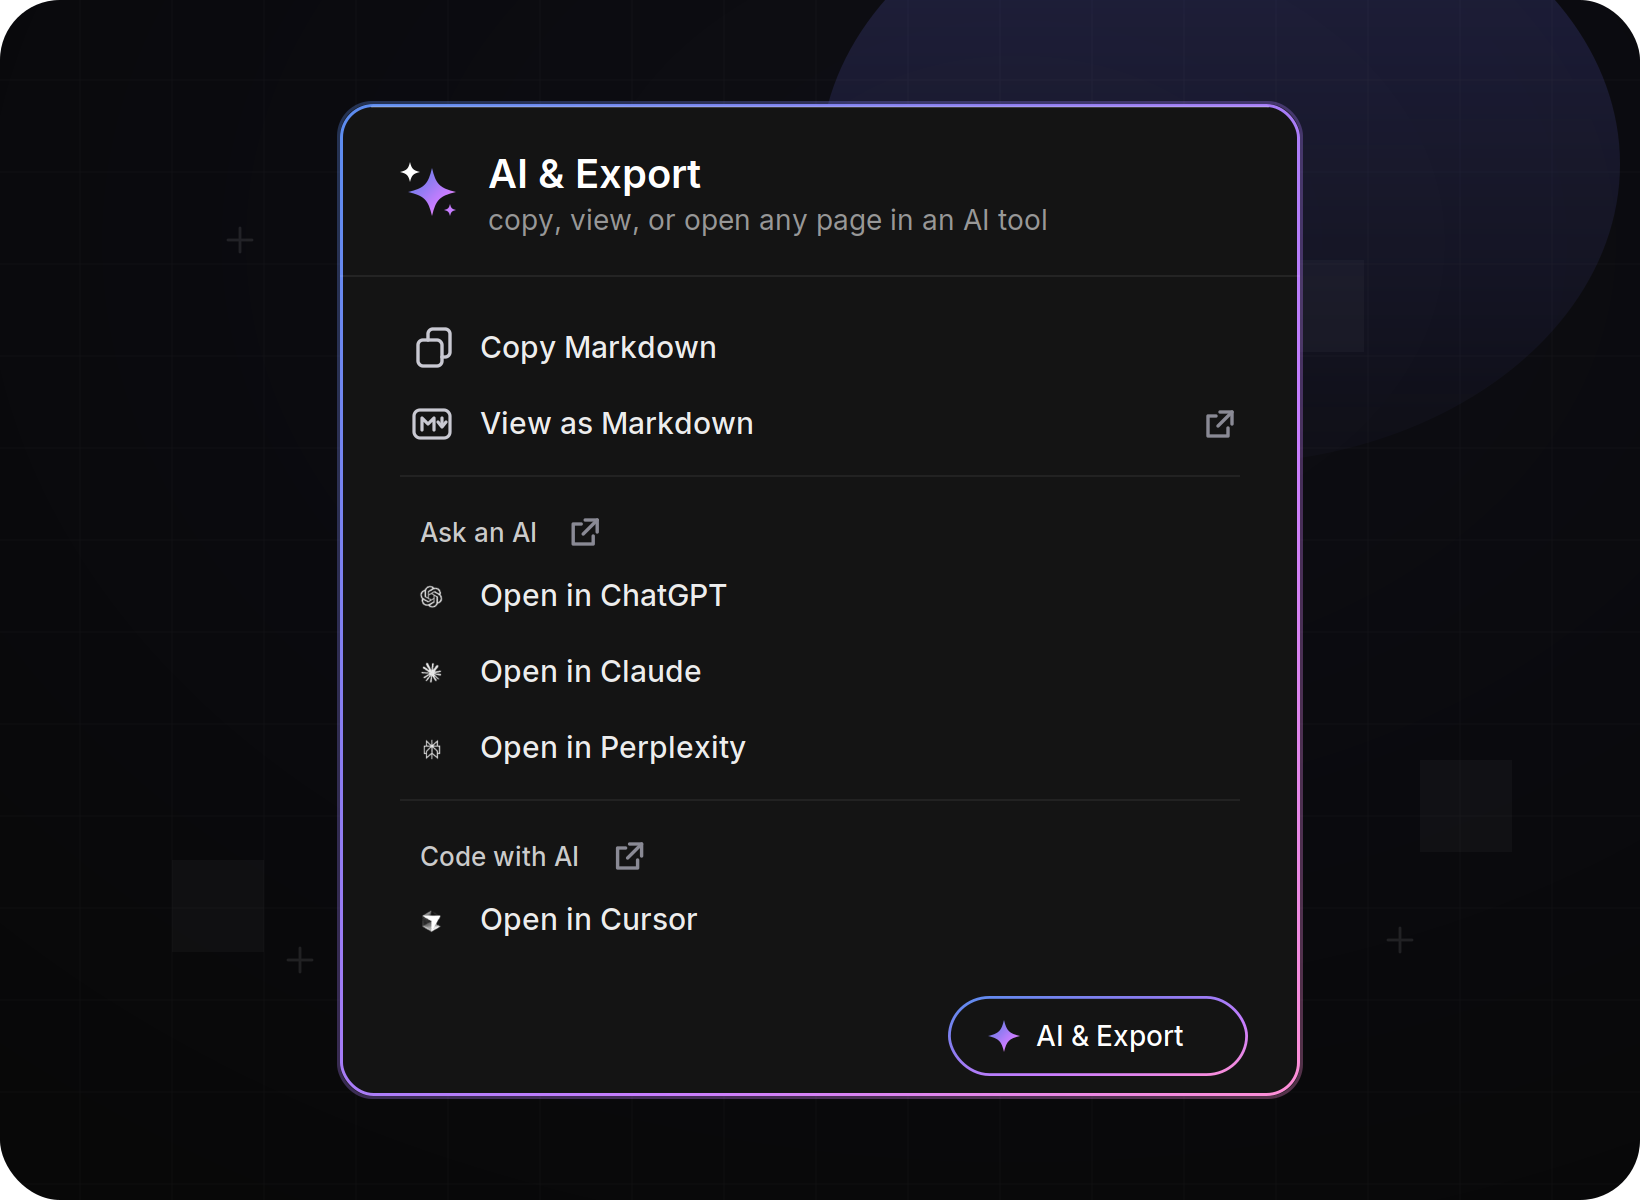Screen dimensions: 1640x1200
Task: Click the Markdown M↓ icon
Action: coord(432,424)
